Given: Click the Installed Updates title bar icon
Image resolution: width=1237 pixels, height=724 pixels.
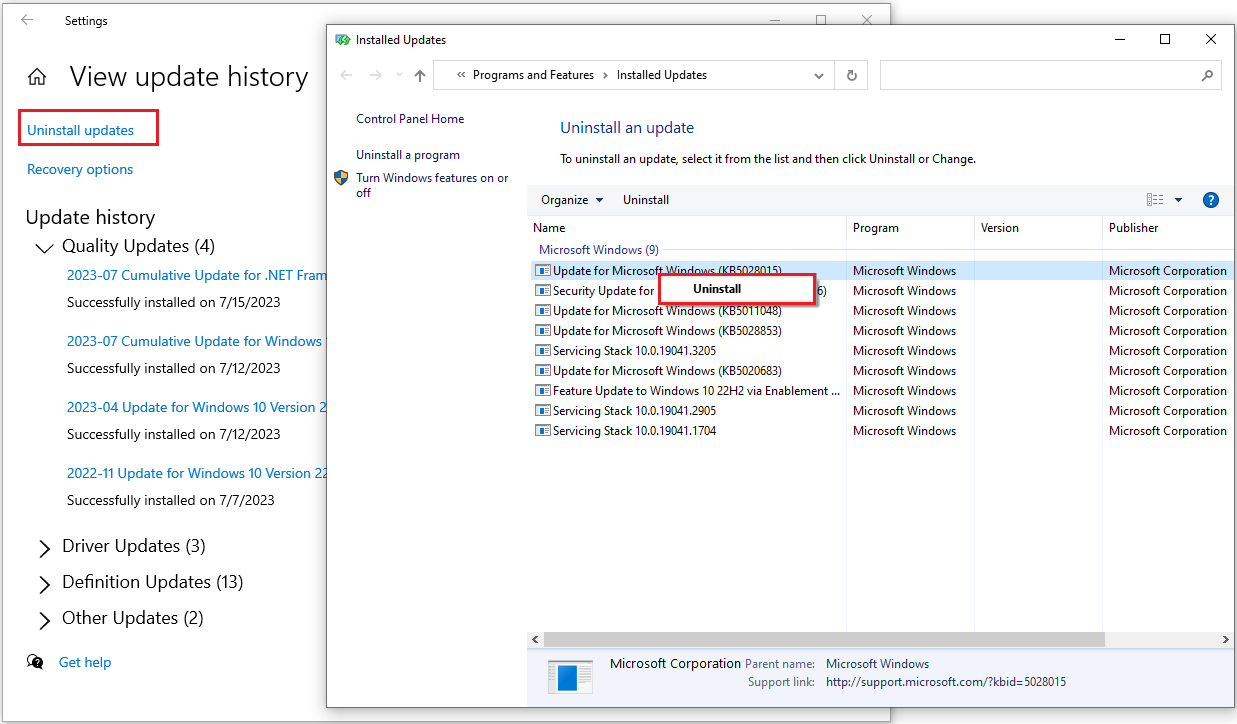Looking at the screenshot, I should (343, 40).
